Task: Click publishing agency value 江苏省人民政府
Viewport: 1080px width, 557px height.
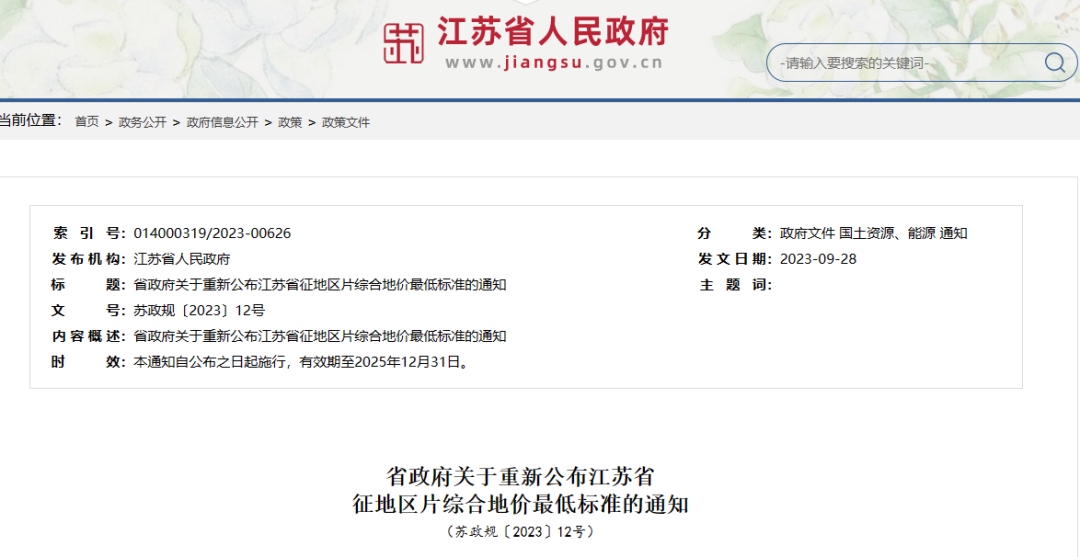Action: pyautogui.click(x=182, y=260)
